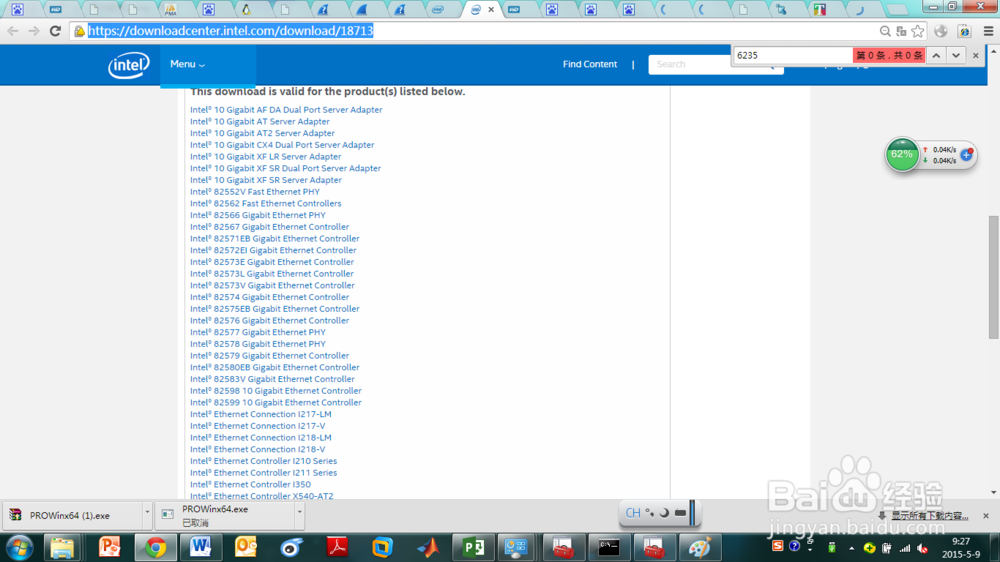This screenshot has width=1000, height=562.
Task: Open Intel Ethernet Controller I350 link
Action: [x=251, y=484]
